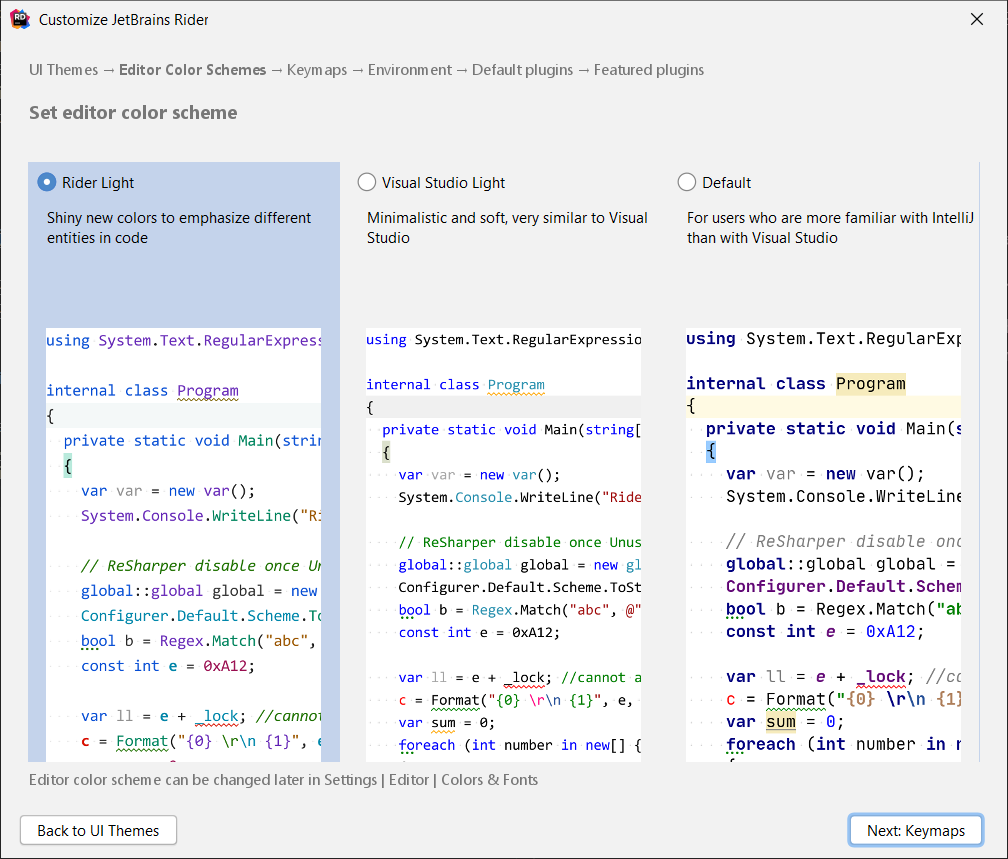Go to the UI Themes breadcrumb step
Screen dimensions: 1008x859
tap(64, 70)
